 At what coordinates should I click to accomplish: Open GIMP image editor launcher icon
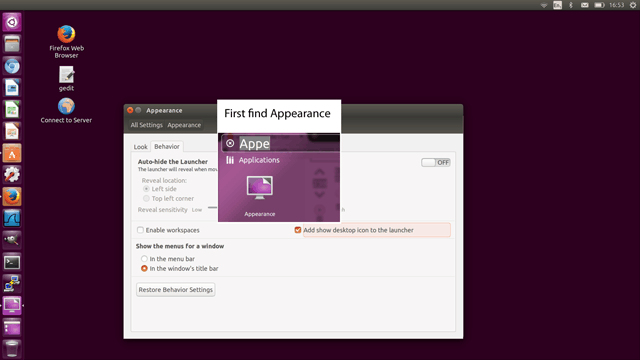point(12,240)
